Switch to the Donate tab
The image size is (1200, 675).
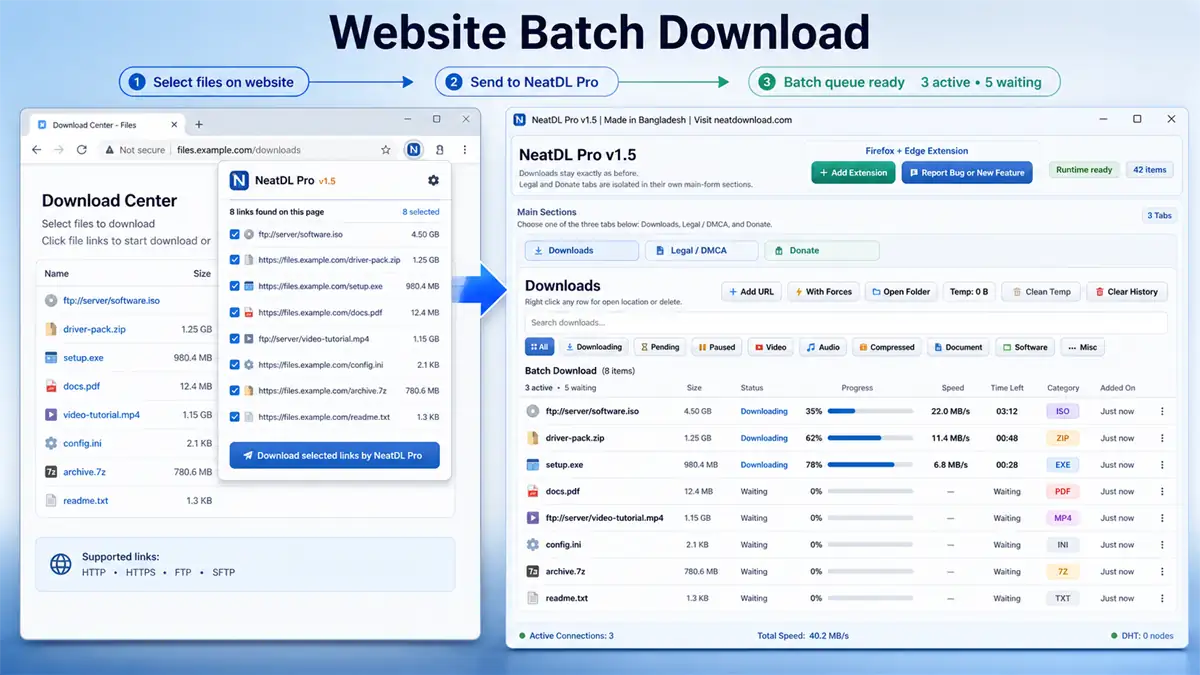(x=822, y=250)
